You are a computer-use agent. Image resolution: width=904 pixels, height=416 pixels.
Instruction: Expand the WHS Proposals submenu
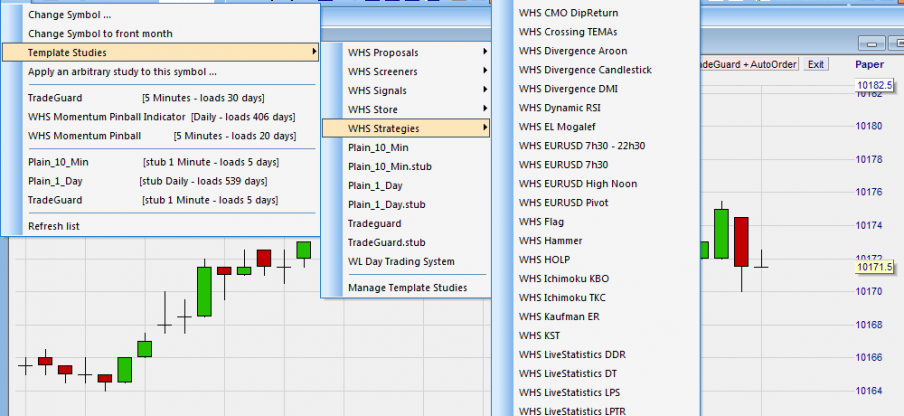(x=405, y=52)
